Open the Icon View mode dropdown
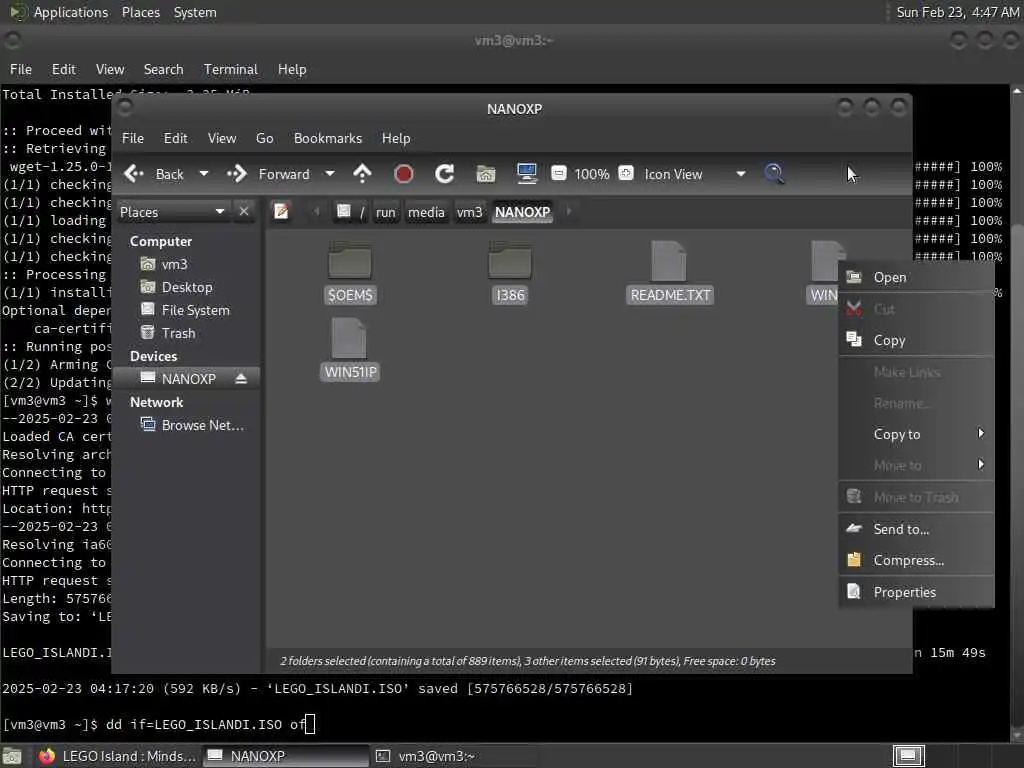This screenshot has width=1024, height=768. coord(695,174)
